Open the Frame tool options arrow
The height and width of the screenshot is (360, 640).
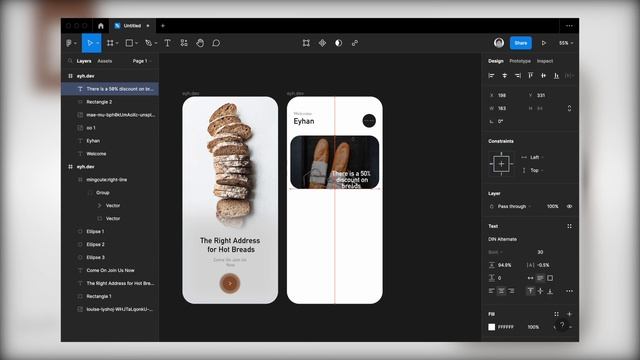[117, 43]
